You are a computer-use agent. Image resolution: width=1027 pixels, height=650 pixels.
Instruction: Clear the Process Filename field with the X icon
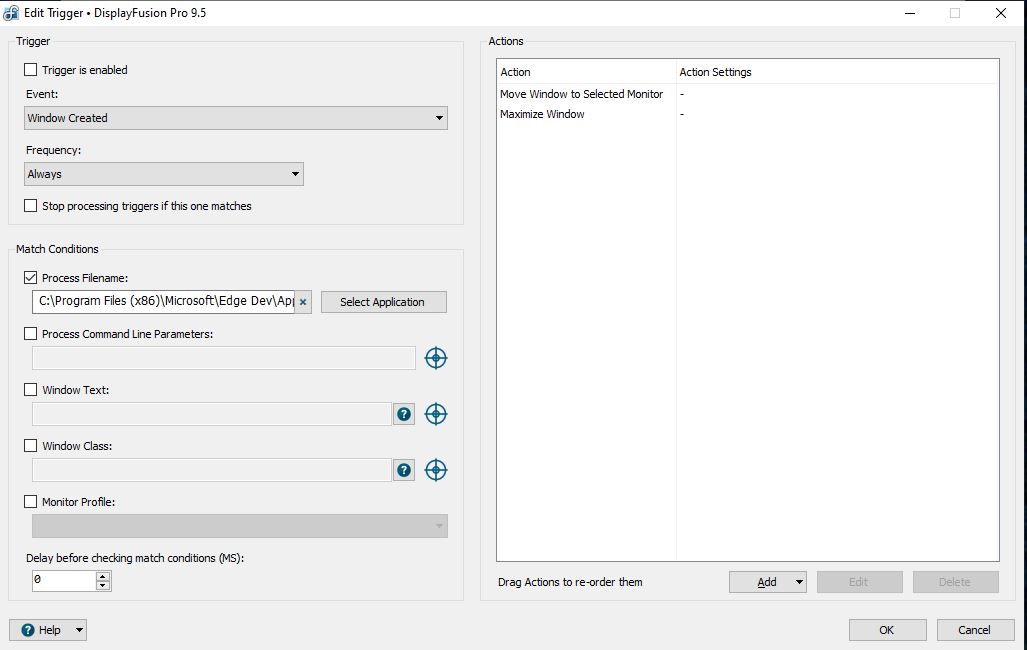pos(303,302)
